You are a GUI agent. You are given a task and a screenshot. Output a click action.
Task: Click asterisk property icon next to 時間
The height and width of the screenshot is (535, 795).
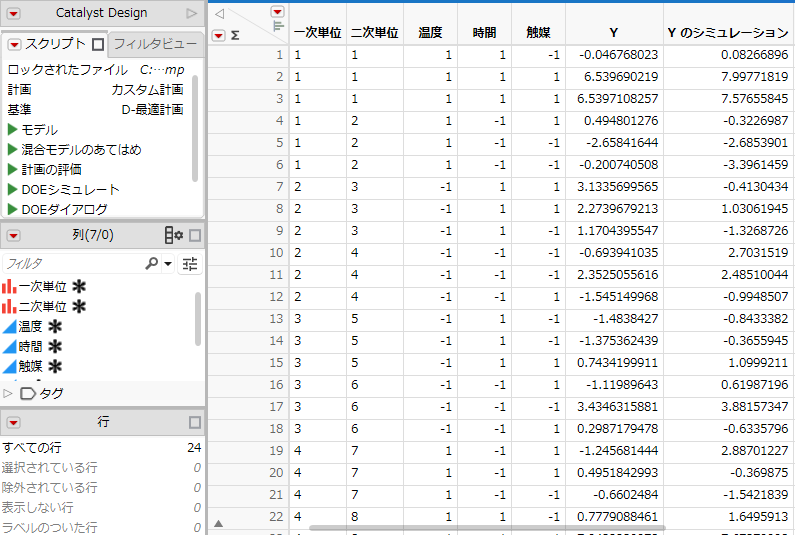55,346
